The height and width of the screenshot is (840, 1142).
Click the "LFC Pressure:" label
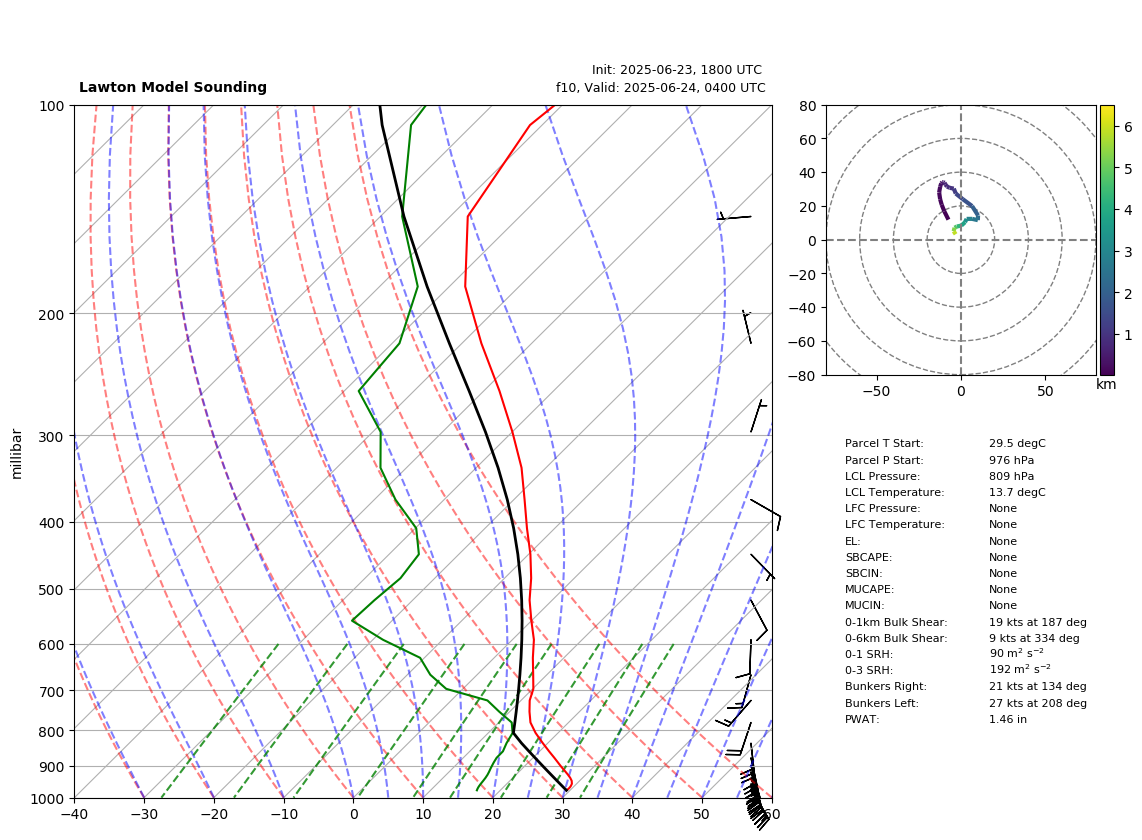883,509
